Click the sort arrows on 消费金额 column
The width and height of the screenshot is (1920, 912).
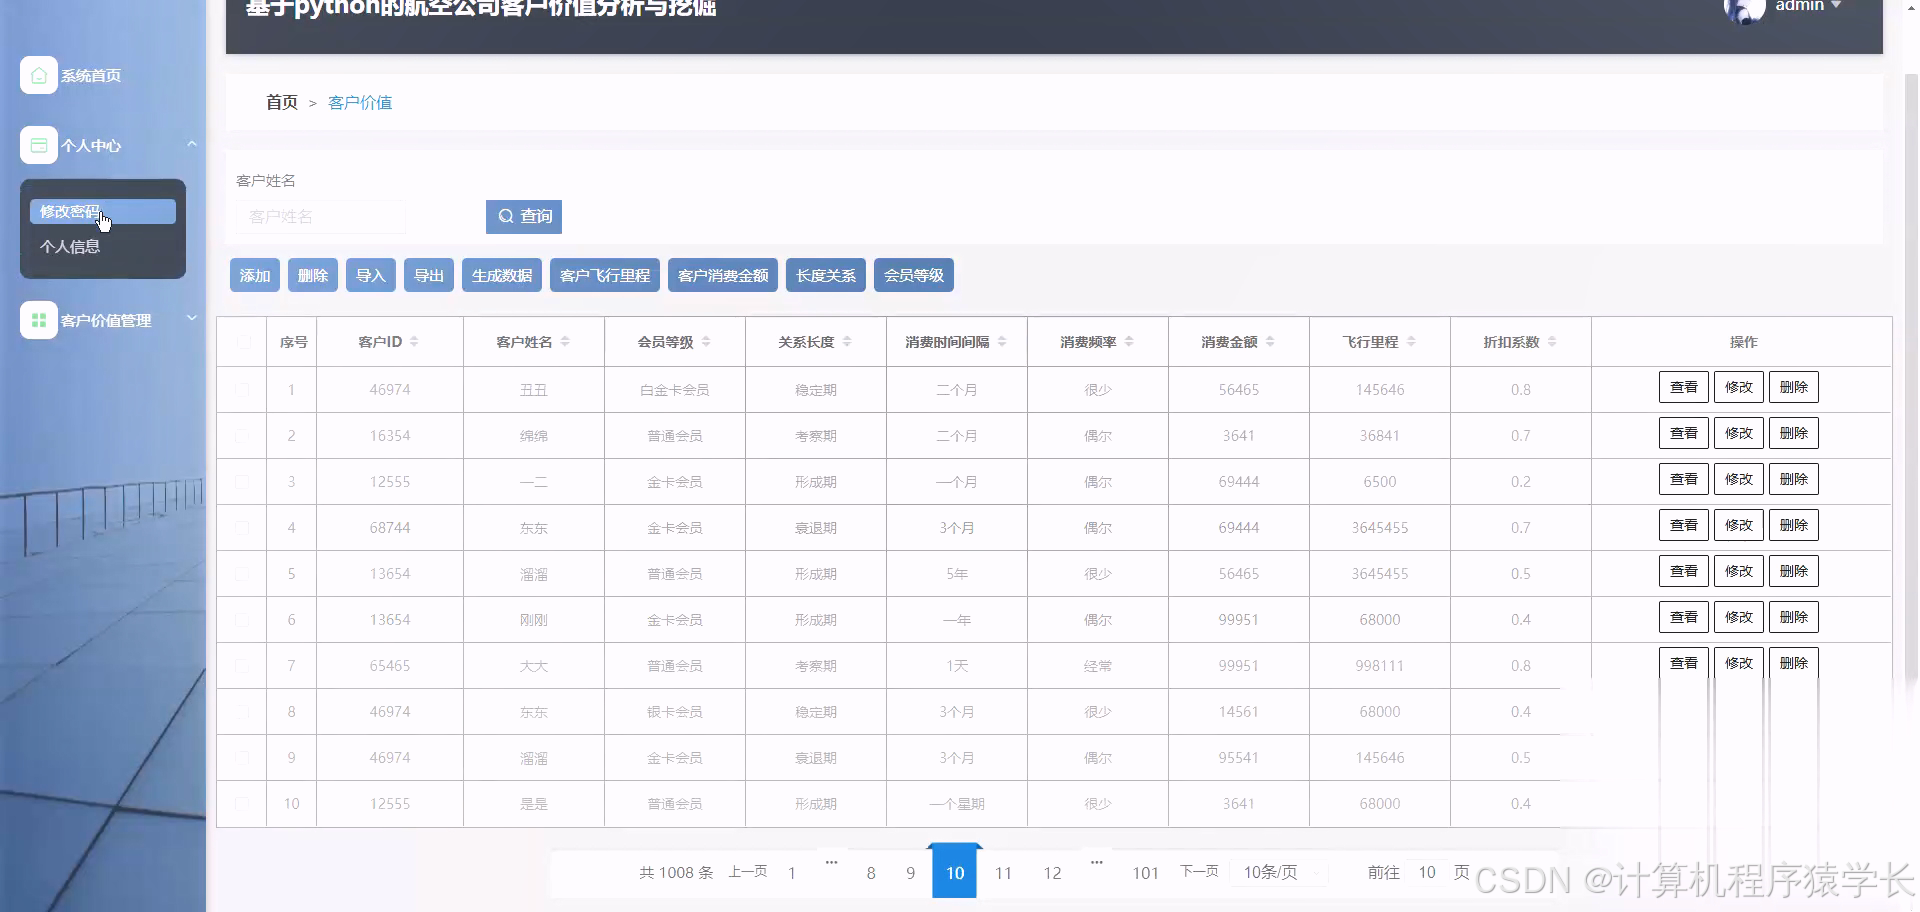[x=1269, y=341]
